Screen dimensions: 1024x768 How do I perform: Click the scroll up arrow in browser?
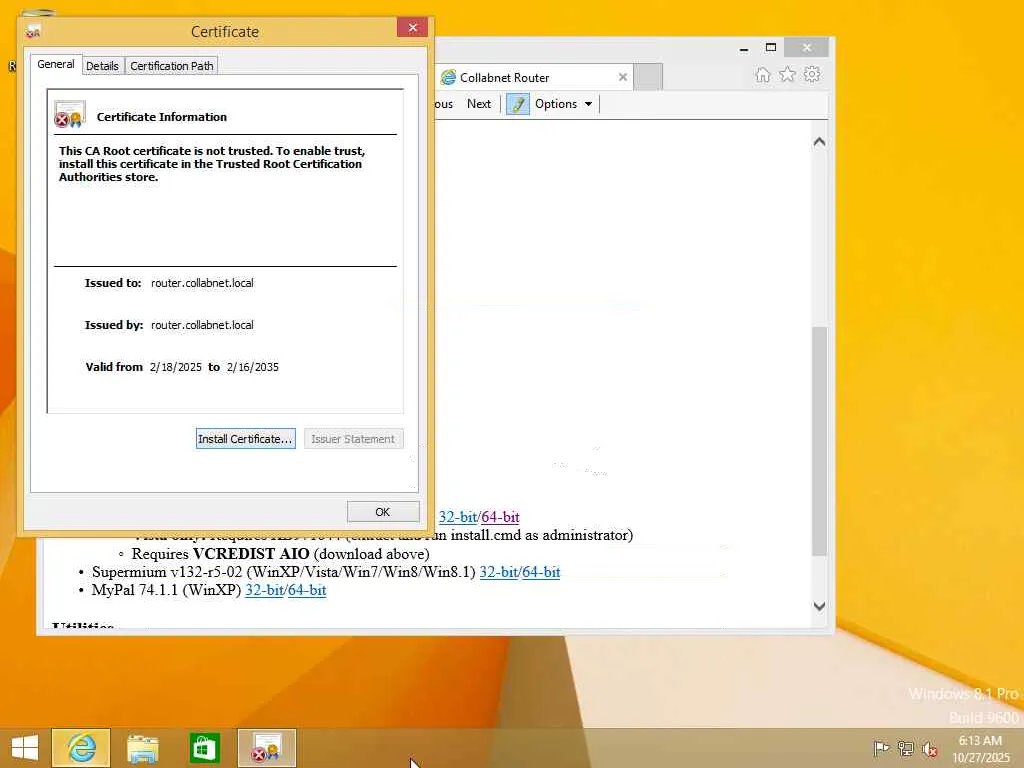point(819,142)
